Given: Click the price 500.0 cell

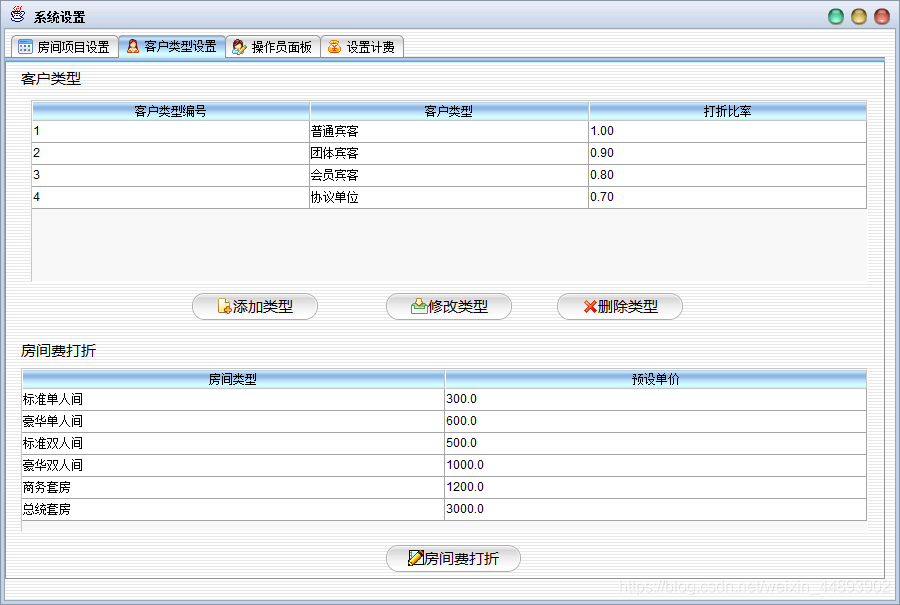Looking at the screenshot, I should [655, 443].
